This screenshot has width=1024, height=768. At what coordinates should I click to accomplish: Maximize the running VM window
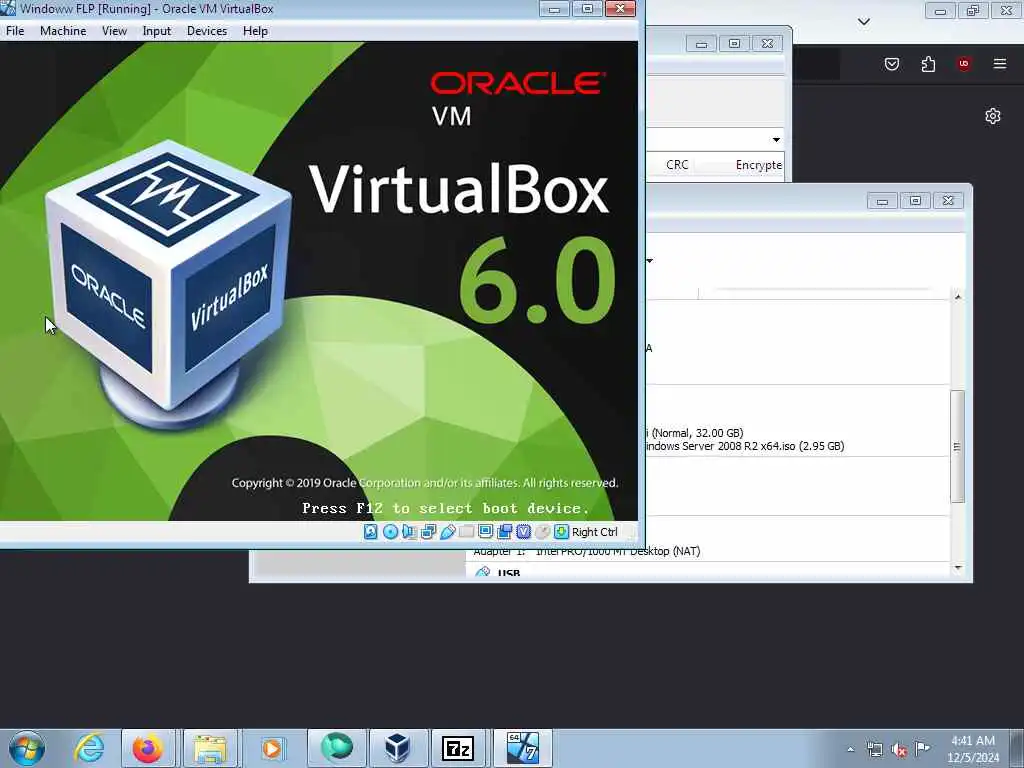coord(587,8)
